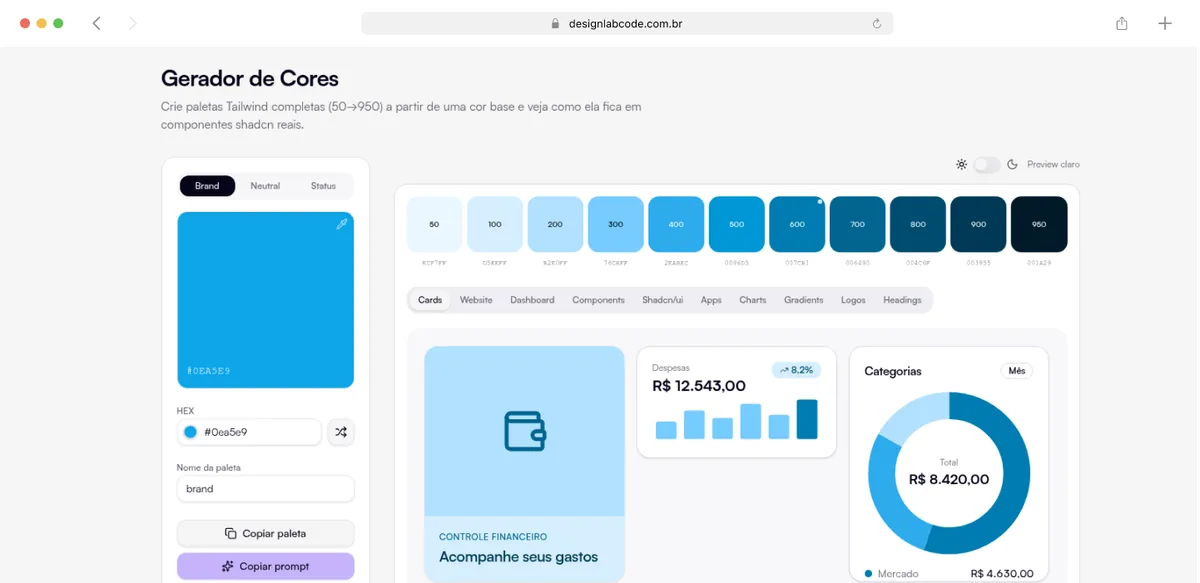Screen dimensions: 1200x583
Task: Click the moon icon for dark preview
Action: point(1012,164)
